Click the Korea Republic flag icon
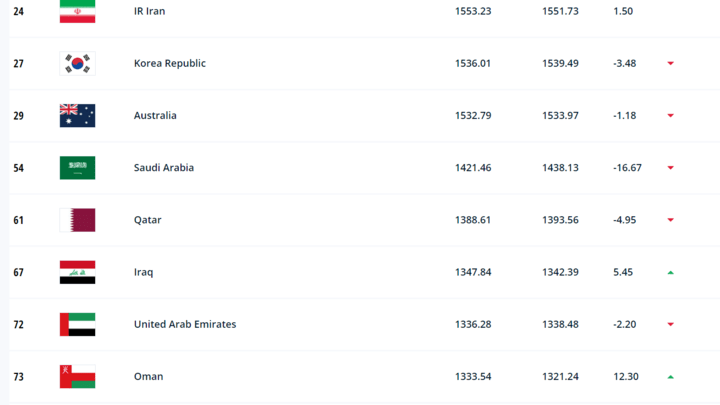720x405 pixels. point(77,63)
